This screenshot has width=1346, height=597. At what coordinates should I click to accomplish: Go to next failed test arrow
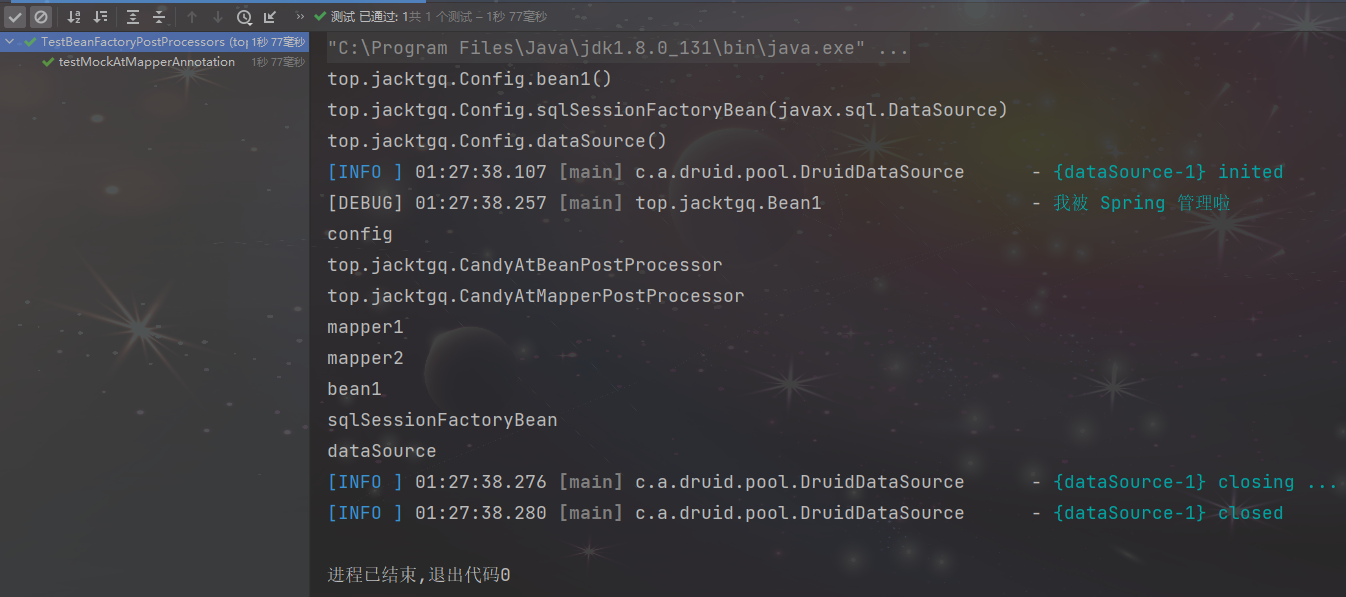click(x=218, y=17)
